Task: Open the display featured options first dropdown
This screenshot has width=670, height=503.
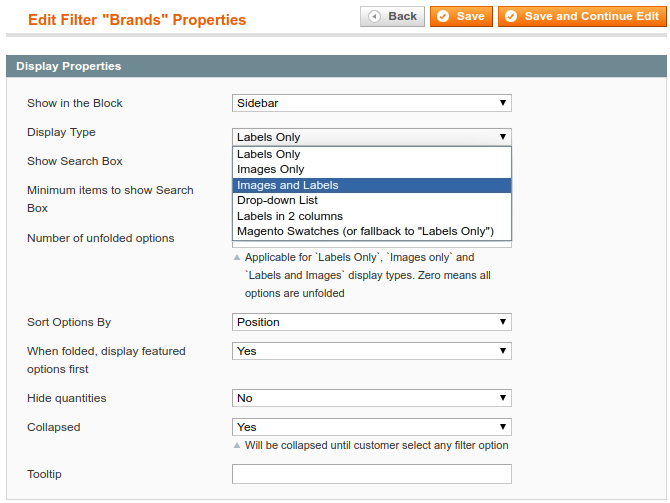Action: coord(371,351)
